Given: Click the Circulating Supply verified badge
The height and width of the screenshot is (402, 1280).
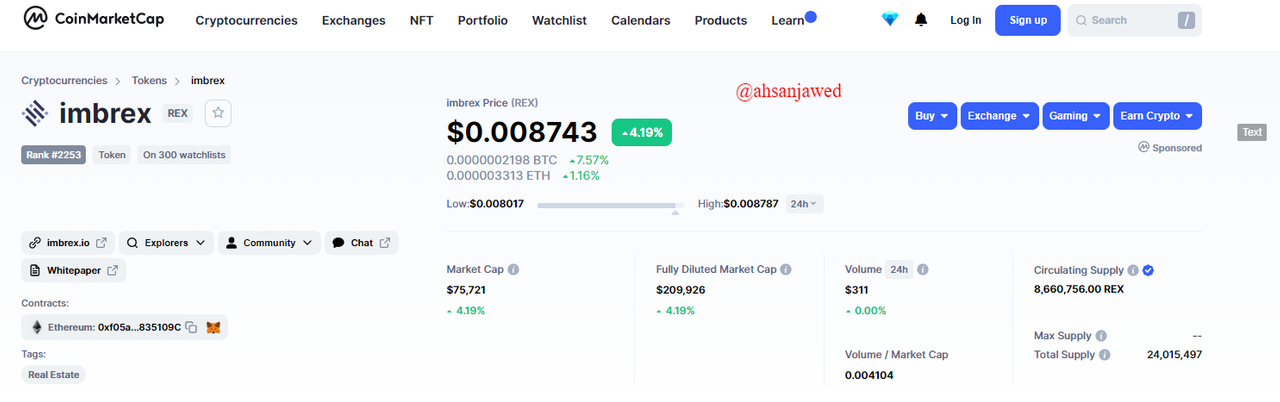Looking at the screenshot, I should [x=1148, y=270].
